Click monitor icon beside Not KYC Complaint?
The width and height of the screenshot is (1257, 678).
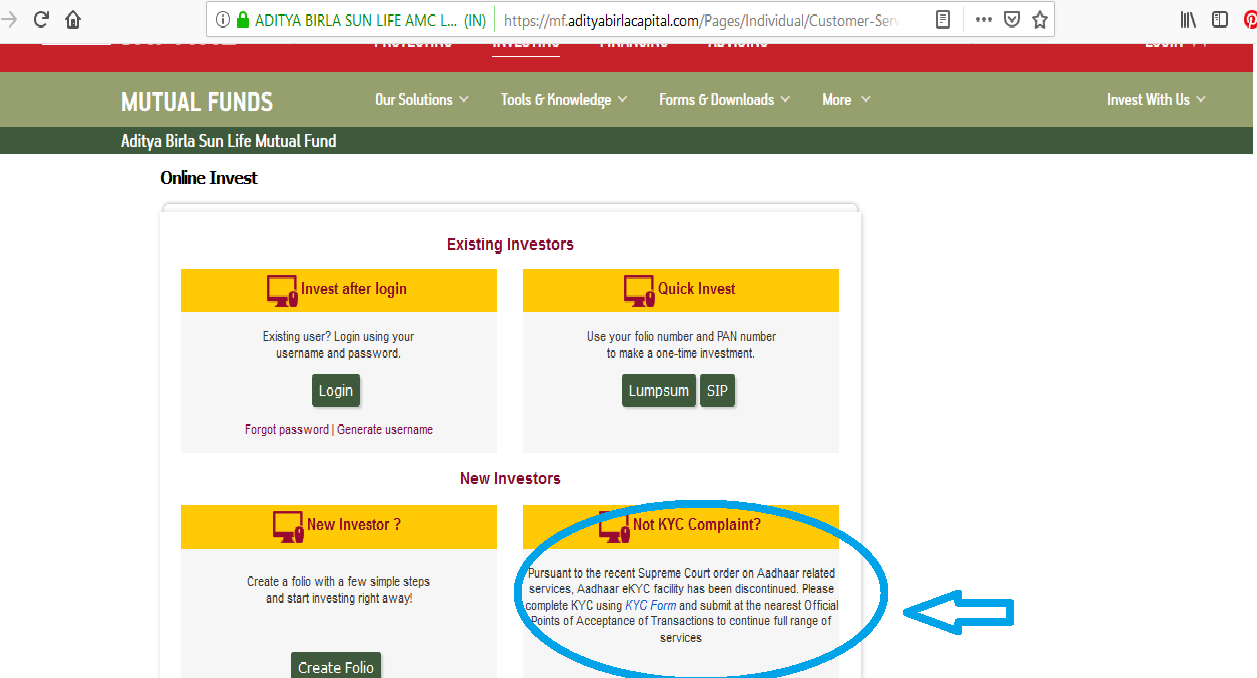(x=615, y=526)
